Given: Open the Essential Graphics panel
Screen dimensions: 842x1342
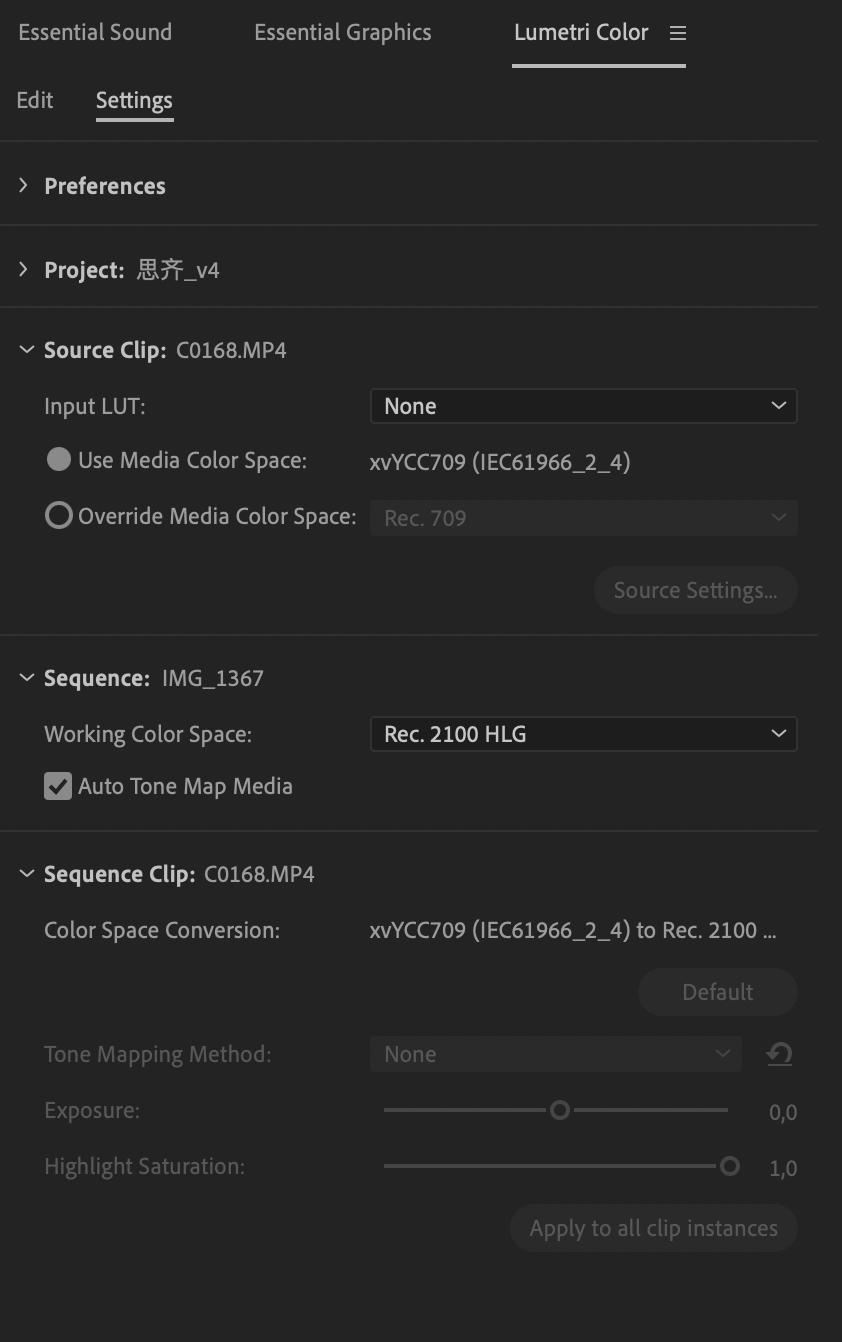Looking at the screenshot, I should coord(342,32).
